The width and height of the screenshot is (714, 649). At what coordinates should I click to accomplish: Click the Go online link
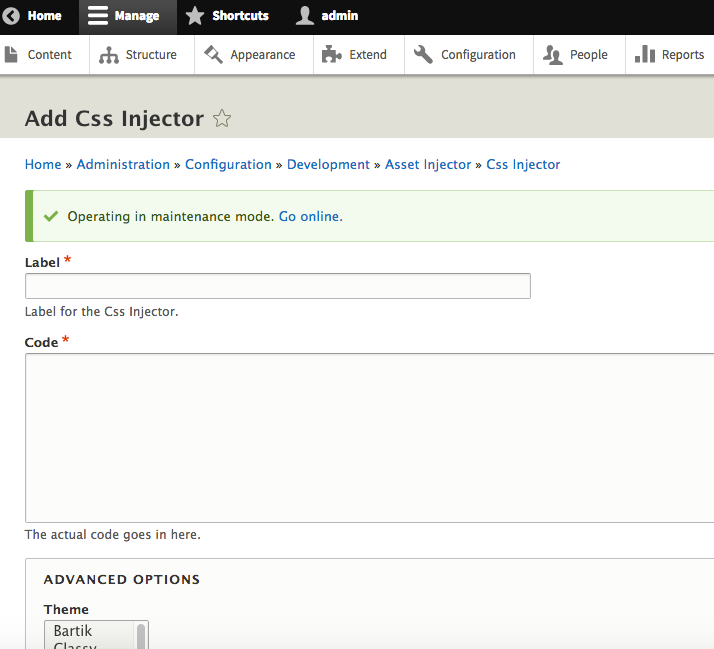click(311, 216)
